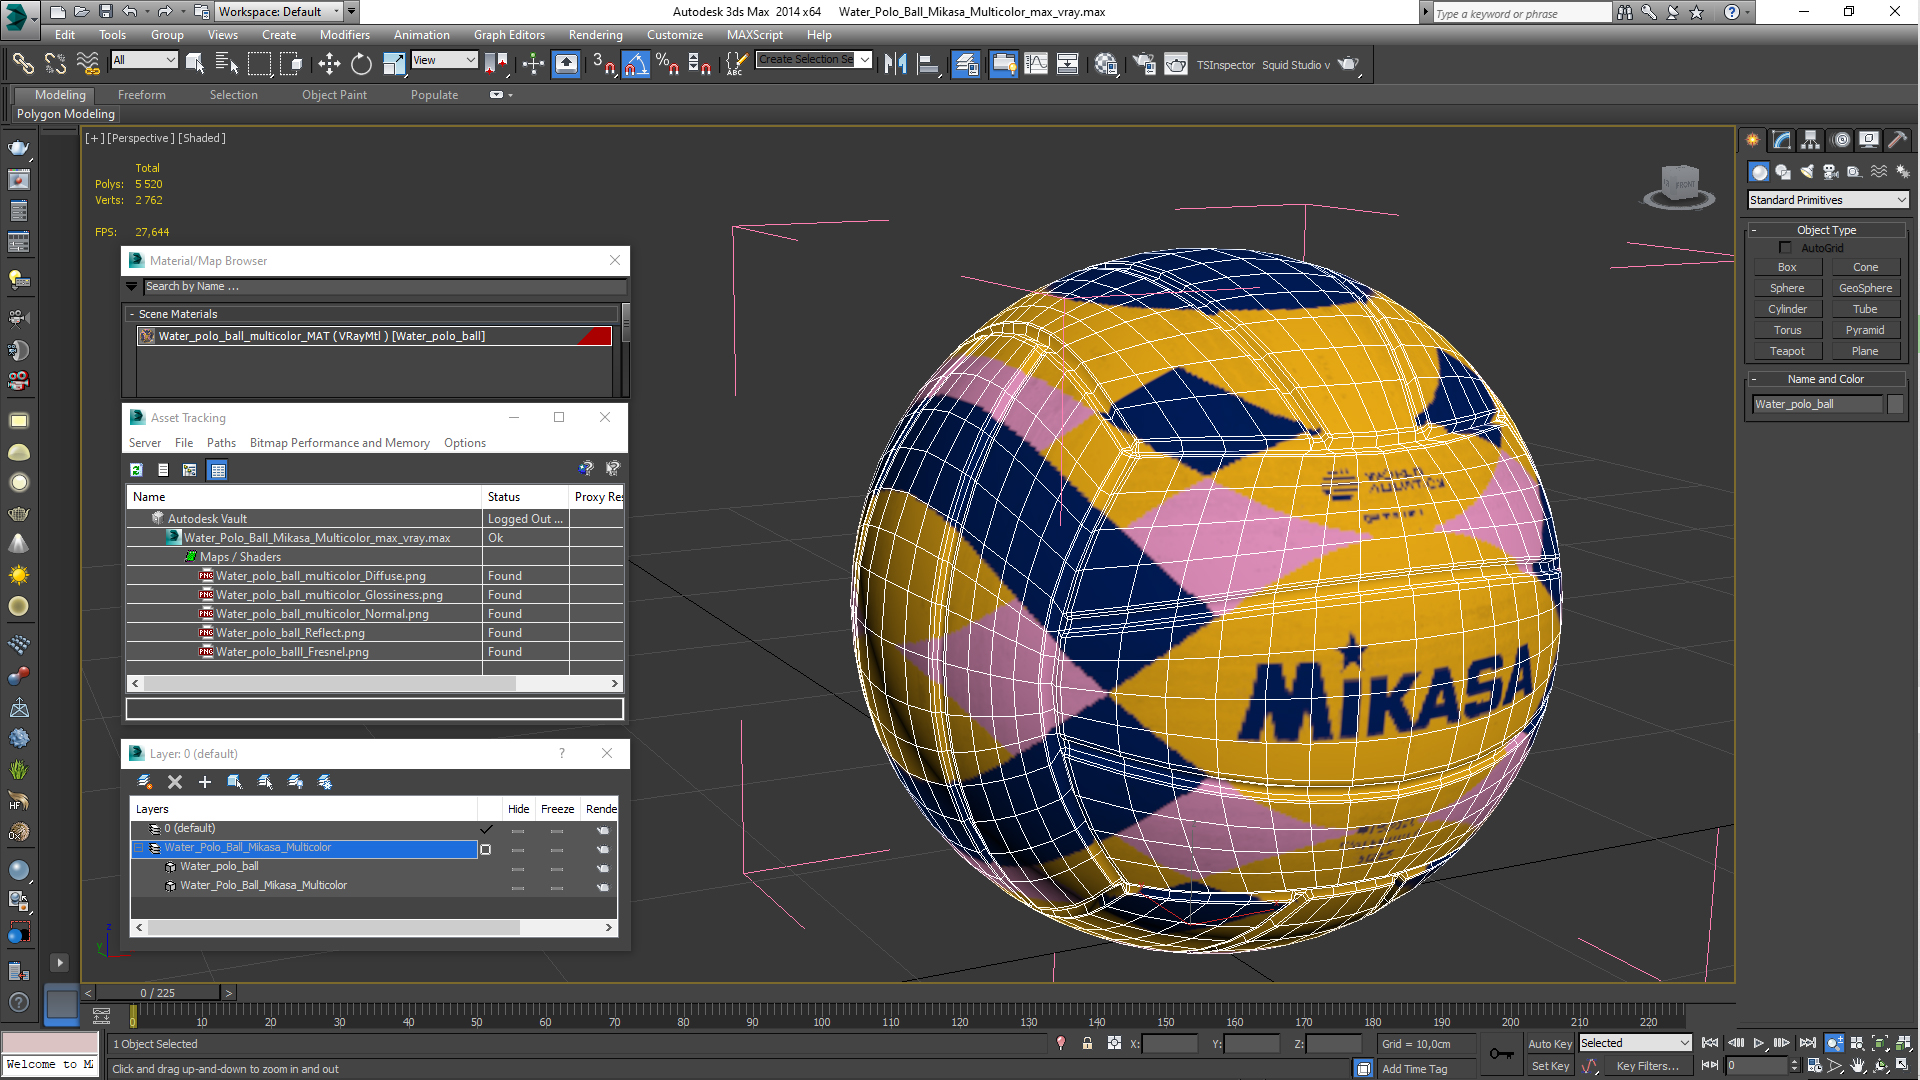The image size is (1920, 1080).
Task: Activate the Select and Rotate tool
Action: (x=361, y=64)
